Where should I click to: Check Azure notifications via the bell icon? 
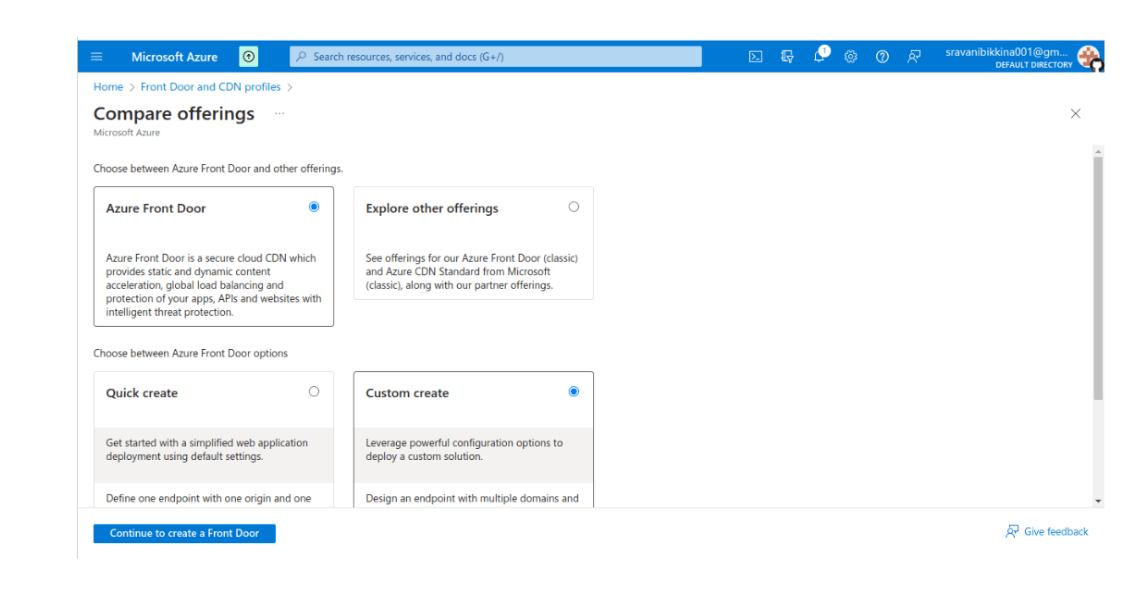819,56
